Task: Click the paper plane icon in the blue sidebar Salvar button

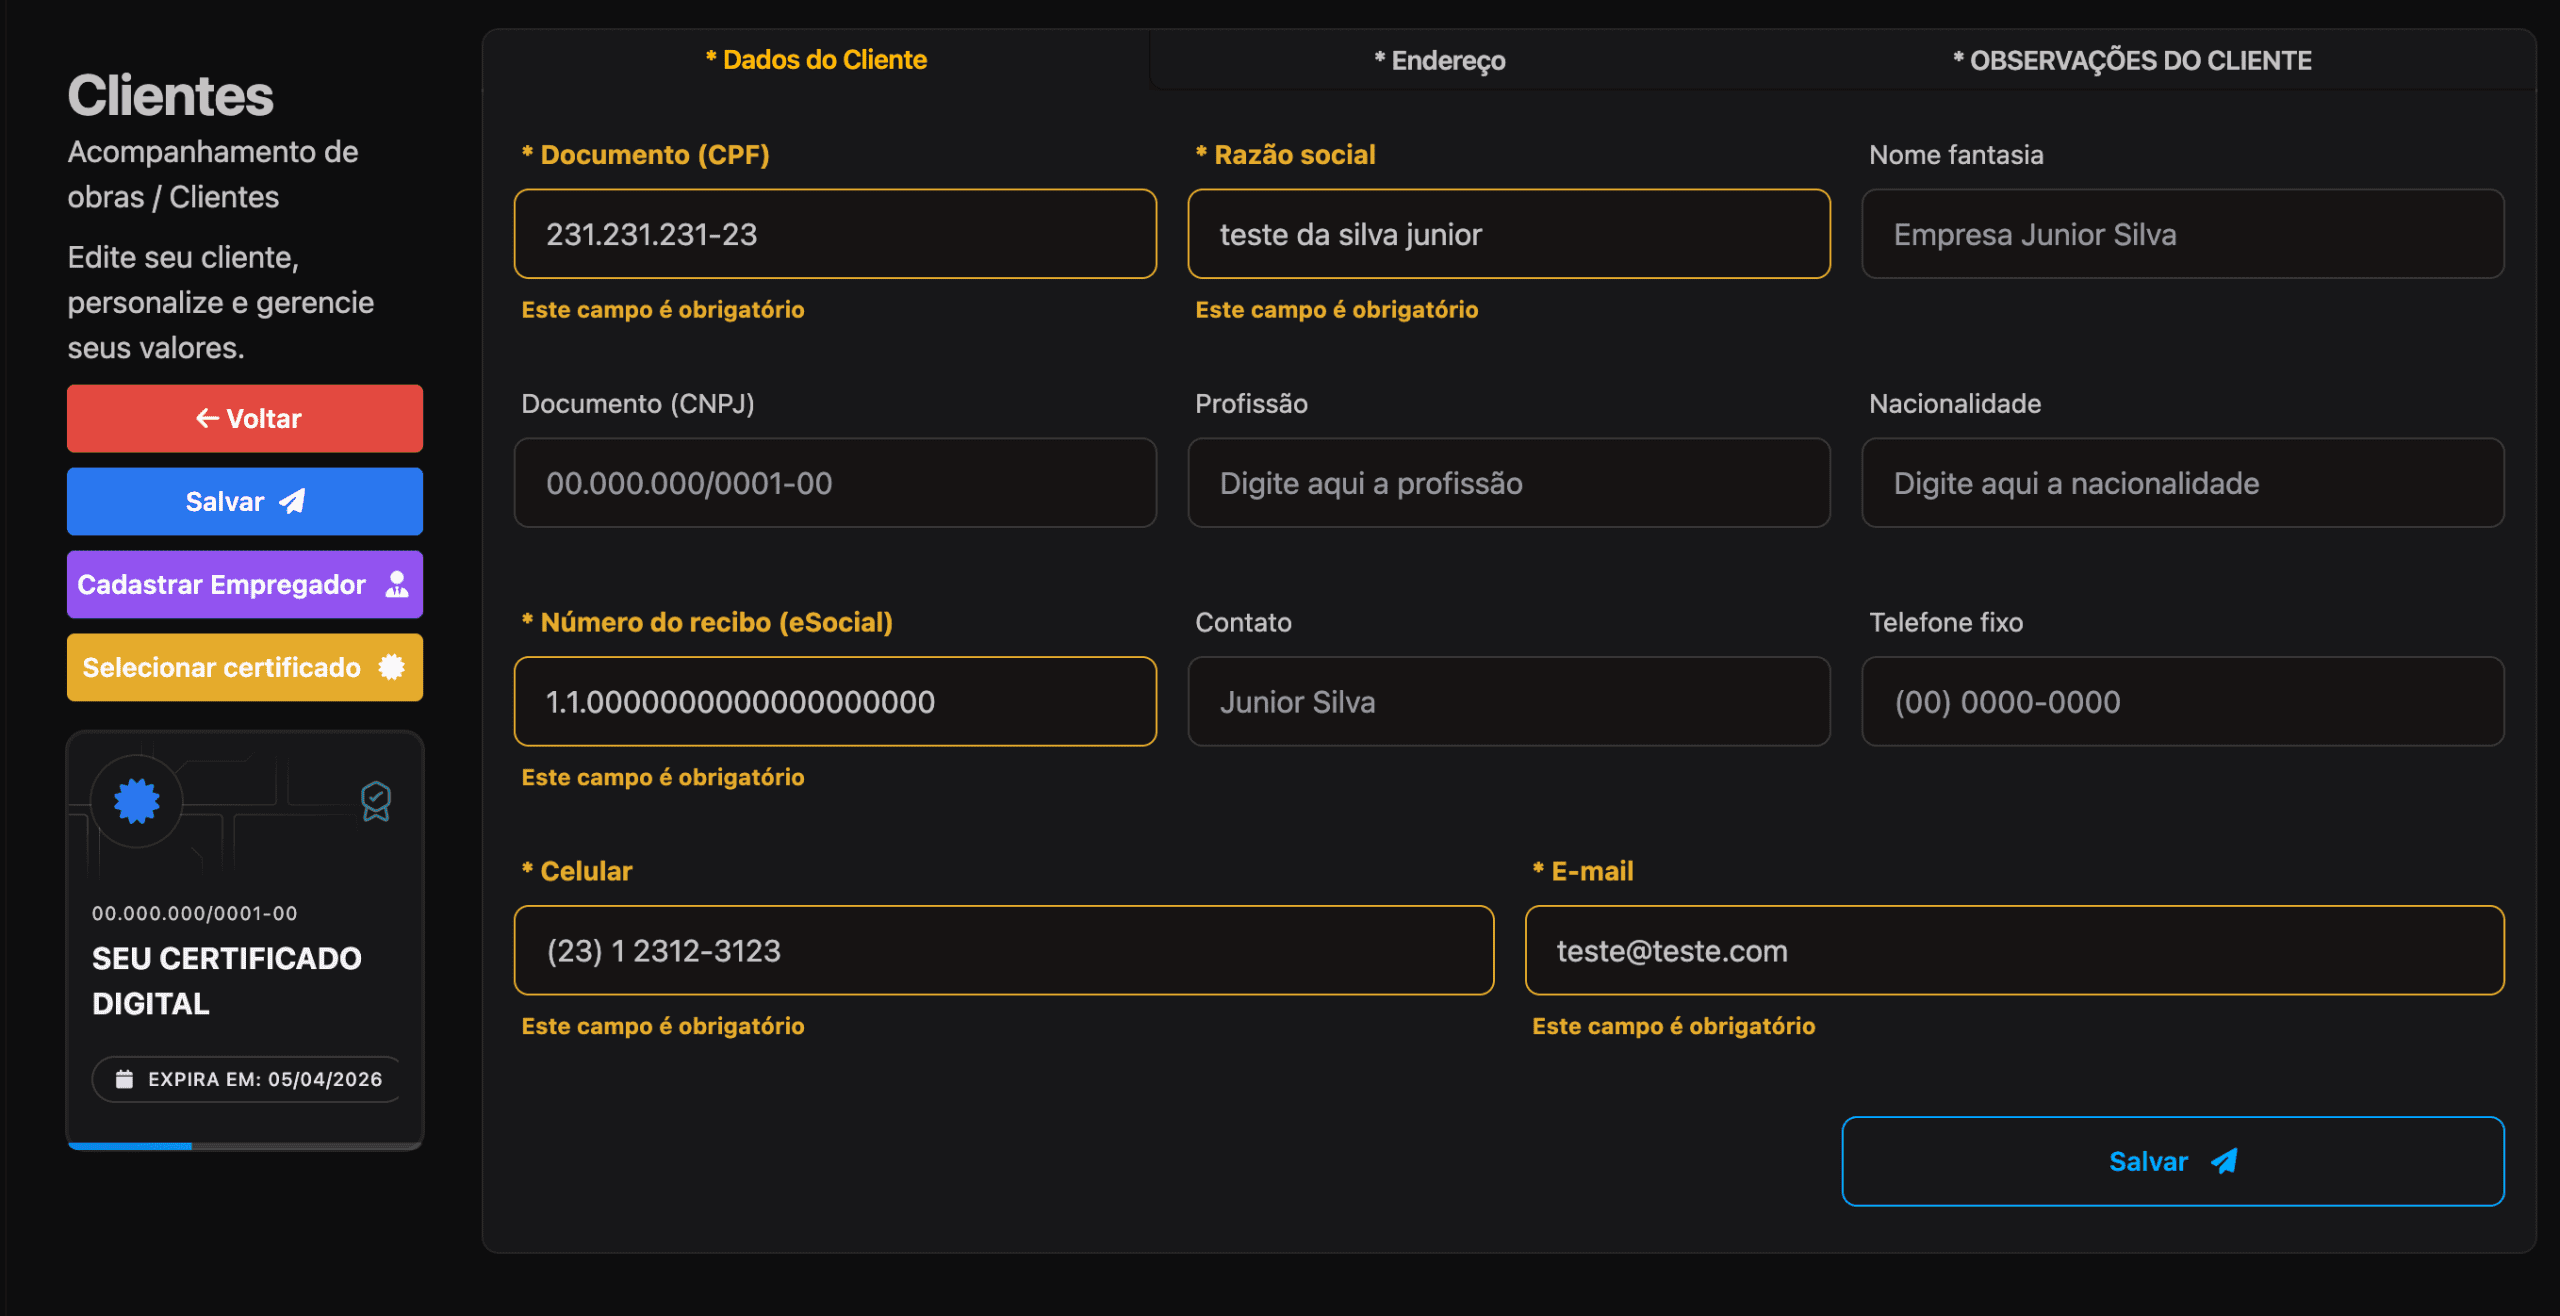Action: (x=292, y=501)
